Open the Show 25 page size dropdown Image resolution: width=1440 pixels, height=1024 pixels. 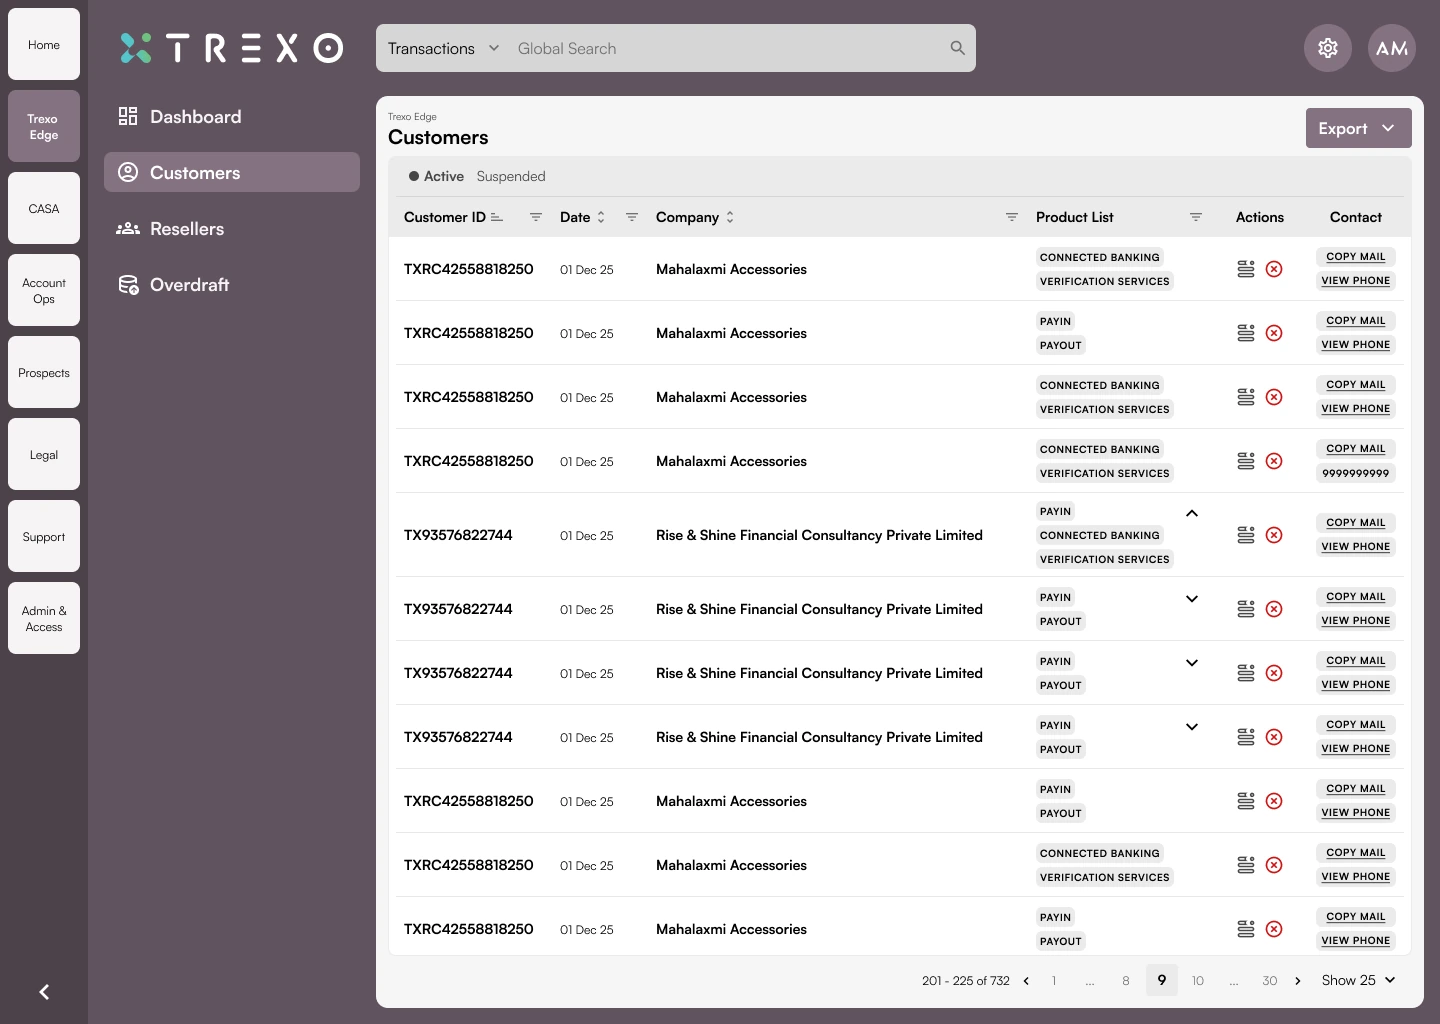click(1358, 980)
